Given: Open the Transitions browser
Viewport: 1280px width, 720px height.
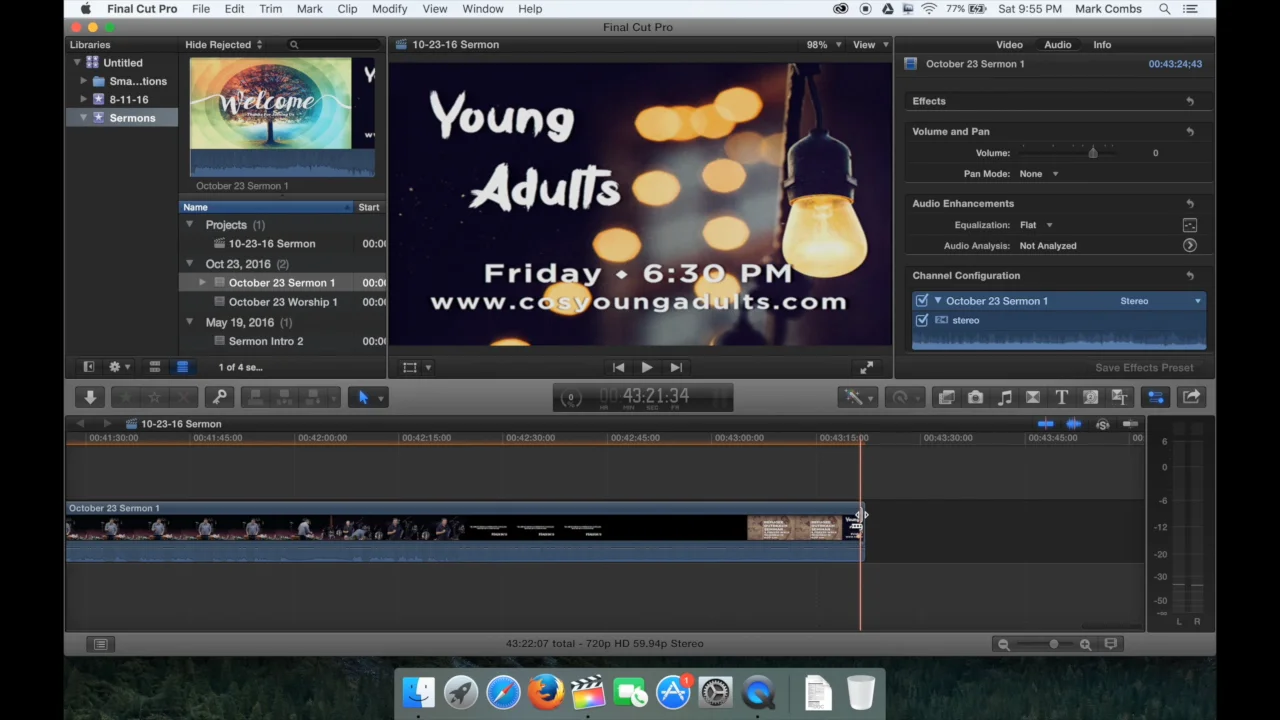Looking at the screenshot, I should pos(1033,397).
